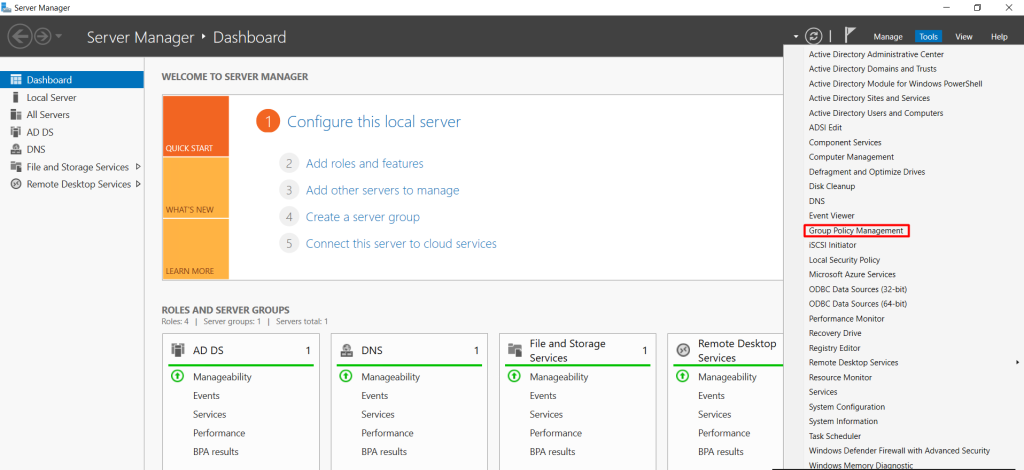
Task: Click Add roles and features link
Action: 364,163
